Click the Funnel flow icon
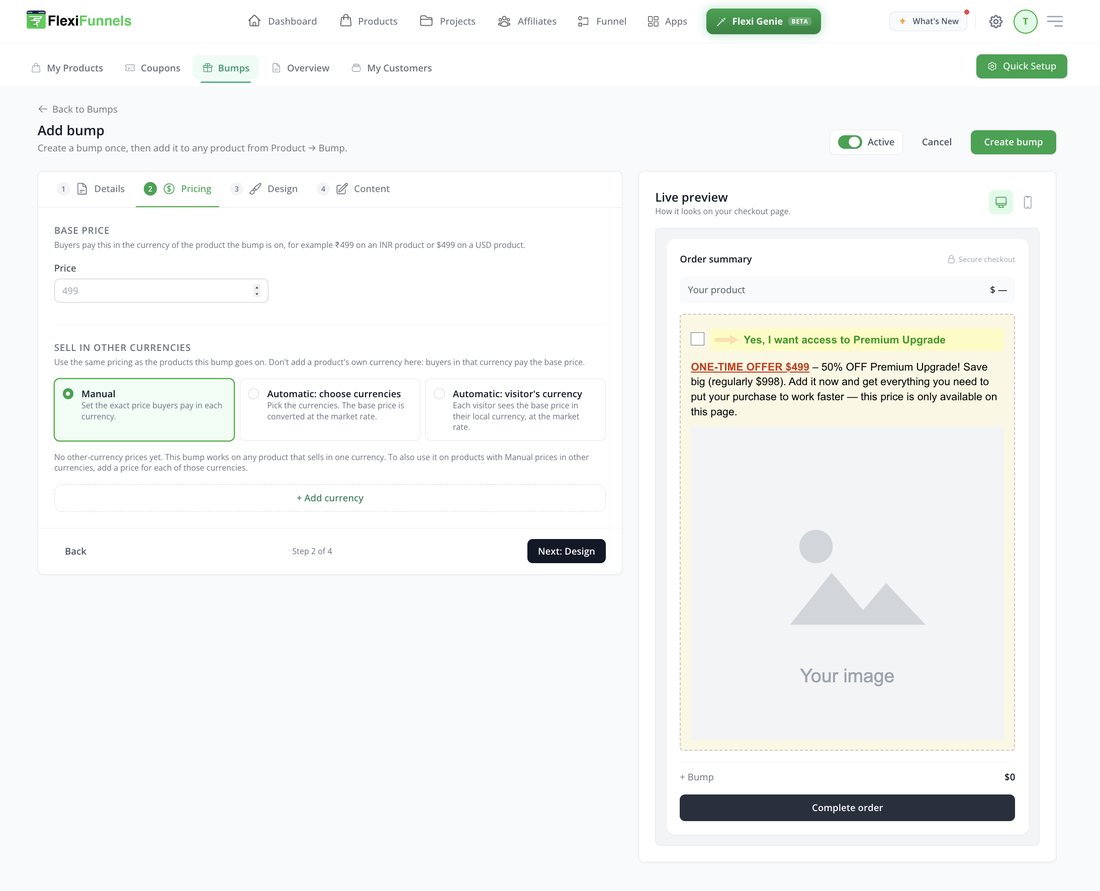Image resolution: width=1100 pixels, height=891 pixels. [x=583, y=21]
